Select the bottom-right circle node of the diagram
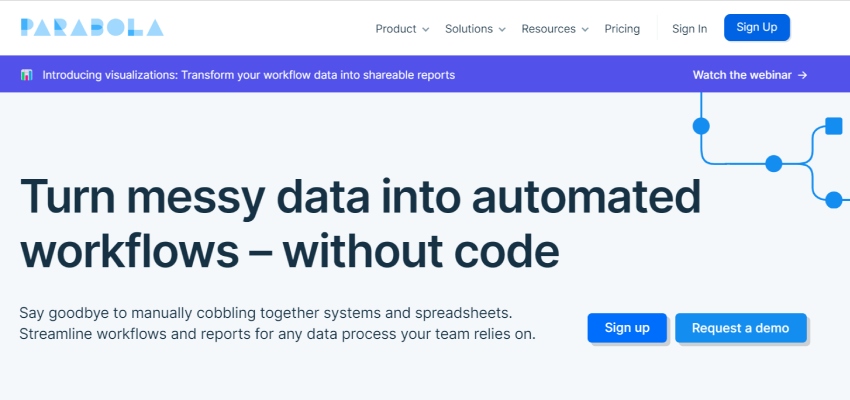This screenshot has height=400, width=850. 833,200
